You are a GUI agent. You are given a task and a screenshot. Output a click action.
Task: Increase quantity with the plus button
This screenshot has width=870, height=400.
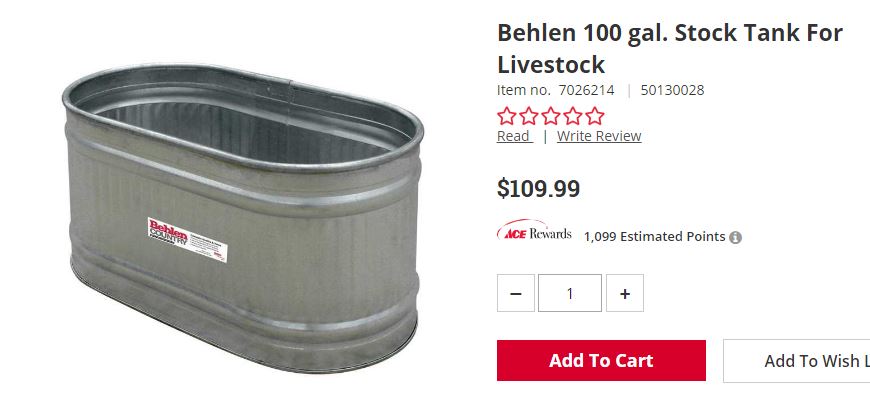[x=625, y=293]
